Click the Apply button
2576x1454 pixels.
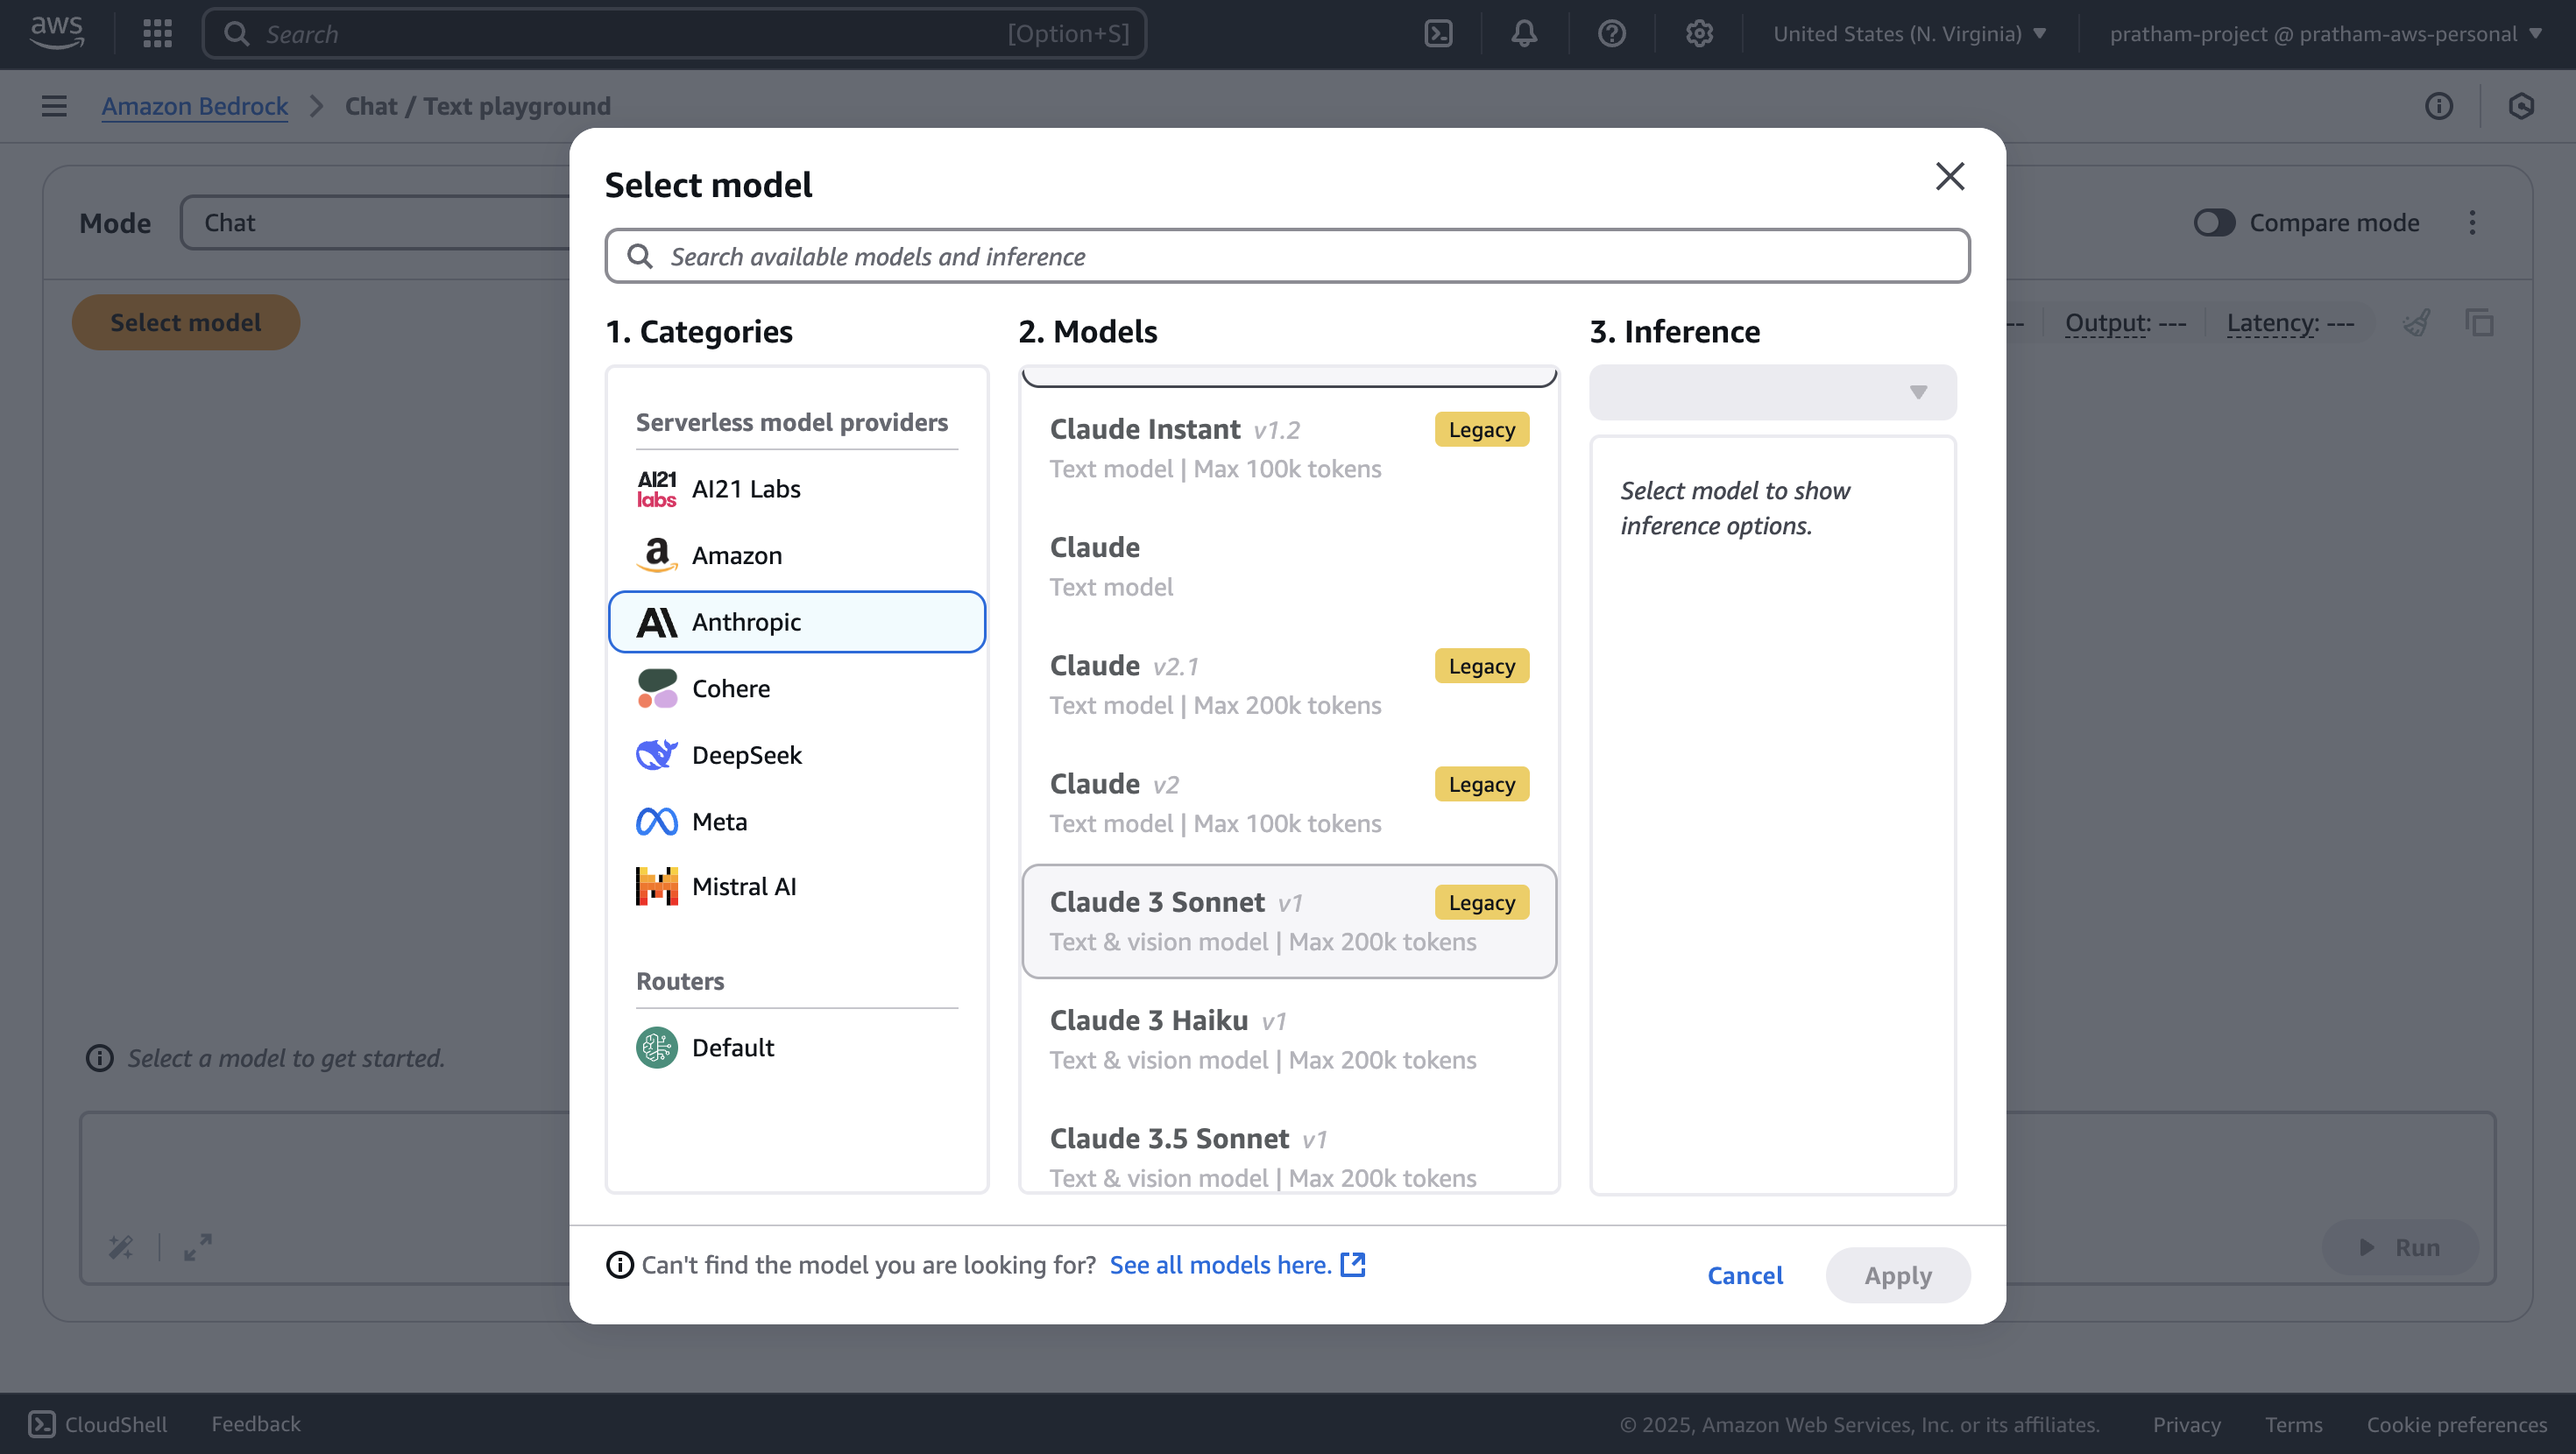pyautogui.click(x=1898, y=1276)
